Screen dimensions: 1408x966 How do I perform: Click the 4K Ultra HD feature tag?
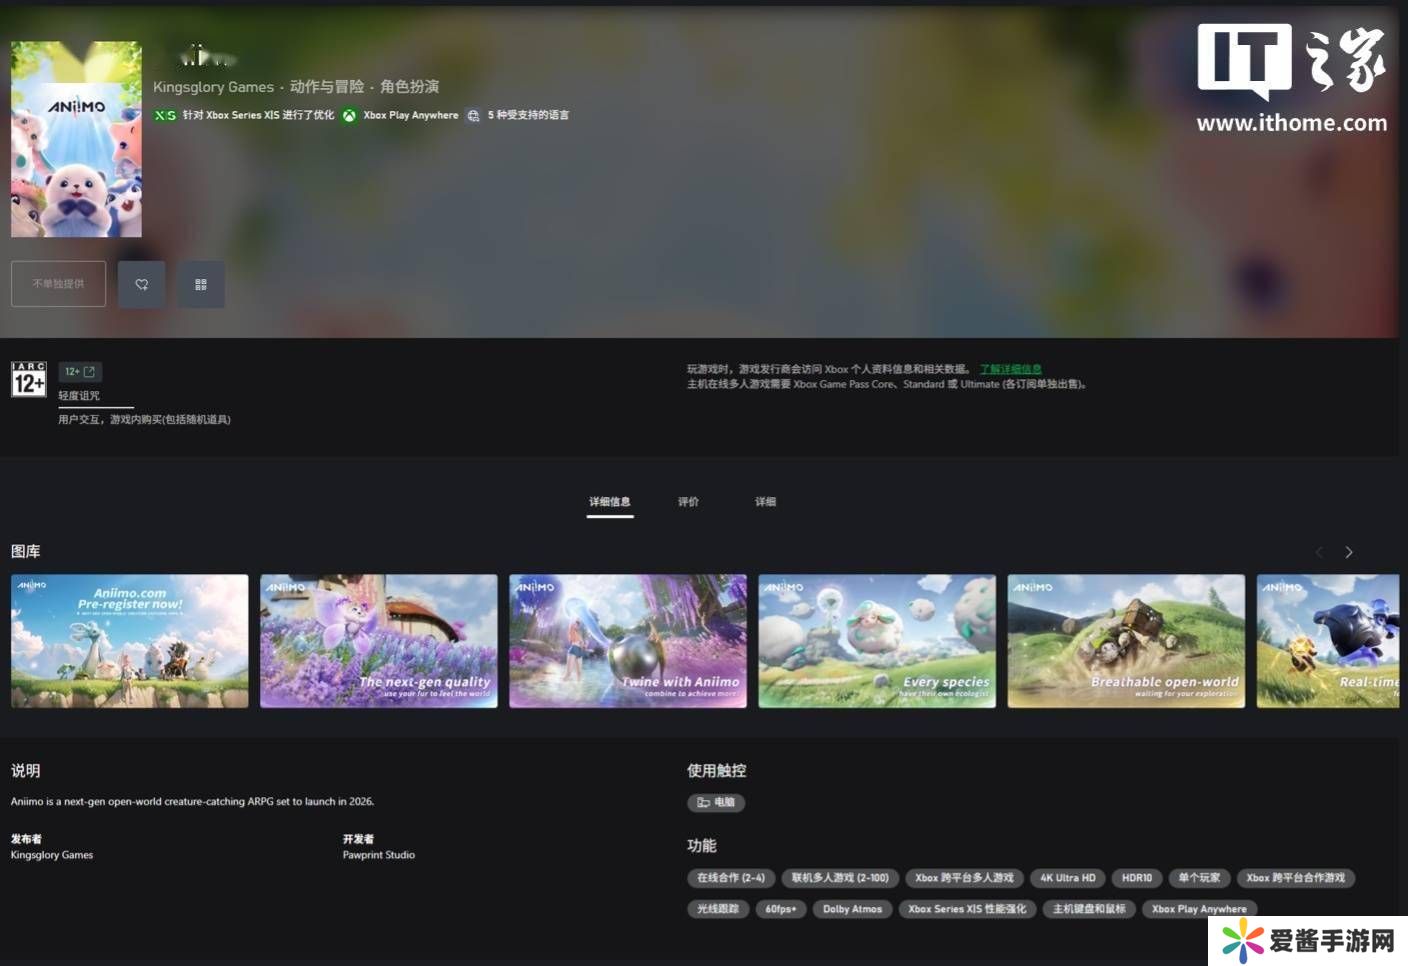tap(1067, 878)
